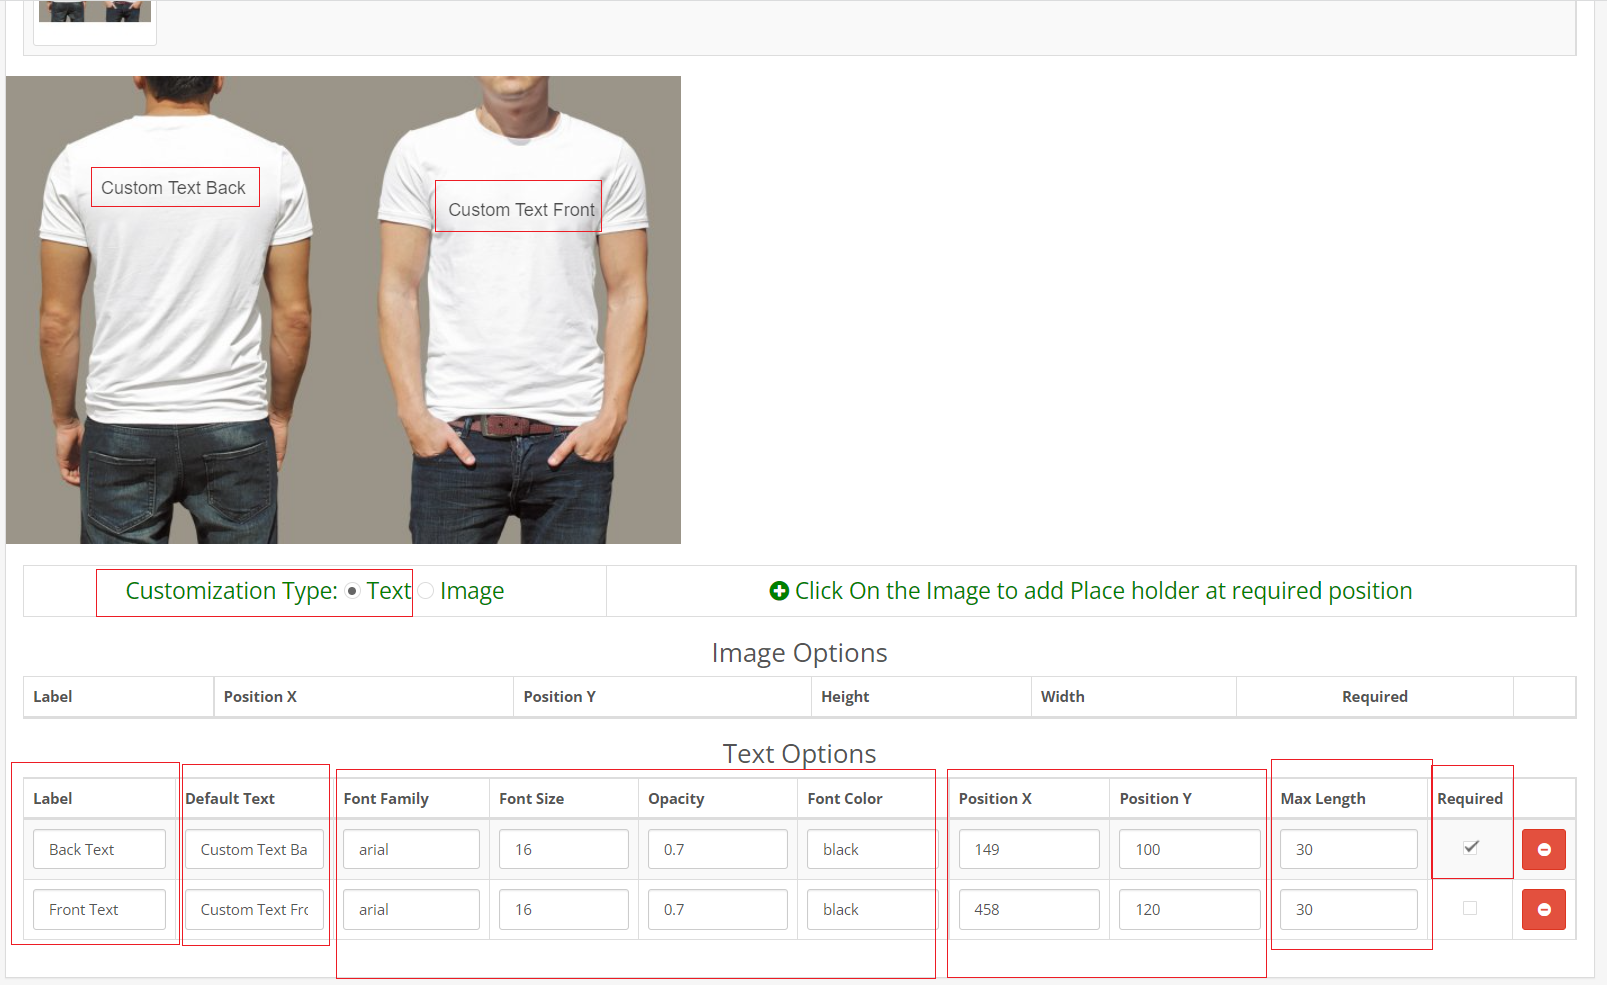Click font family field in Back Text row
The height and width of the screenshot is (985, 1607).
click(411, 849)
